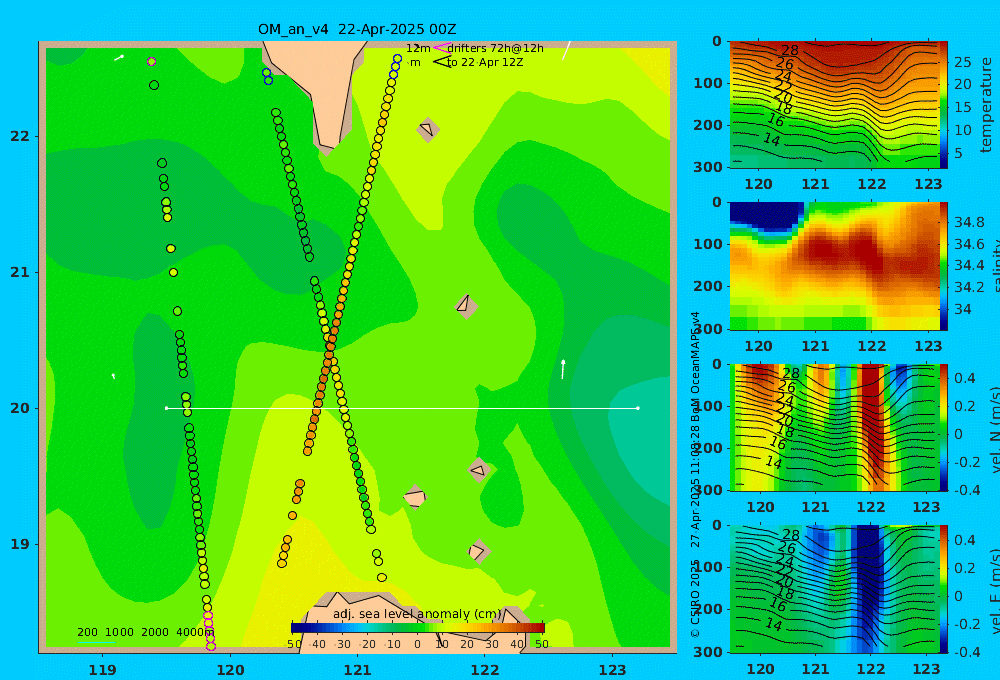Click the magenta drifter arrow legend symbol
Image resolution: width=1000 pixels, height=680 pixels.
[x=442, y=48]
